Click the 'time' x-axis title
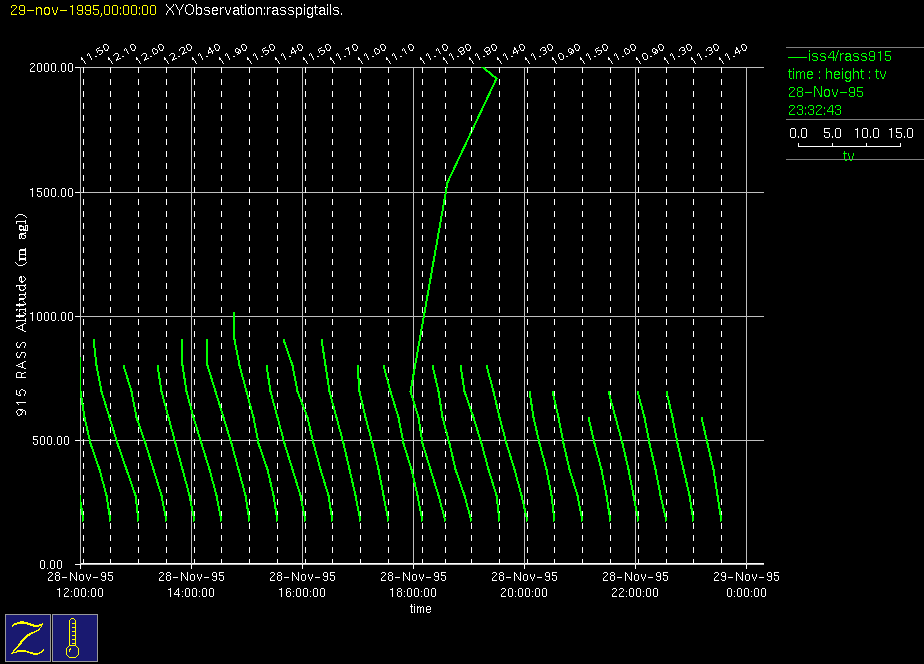The width and height of the screenshot is (924, 664). pos(420,609)
